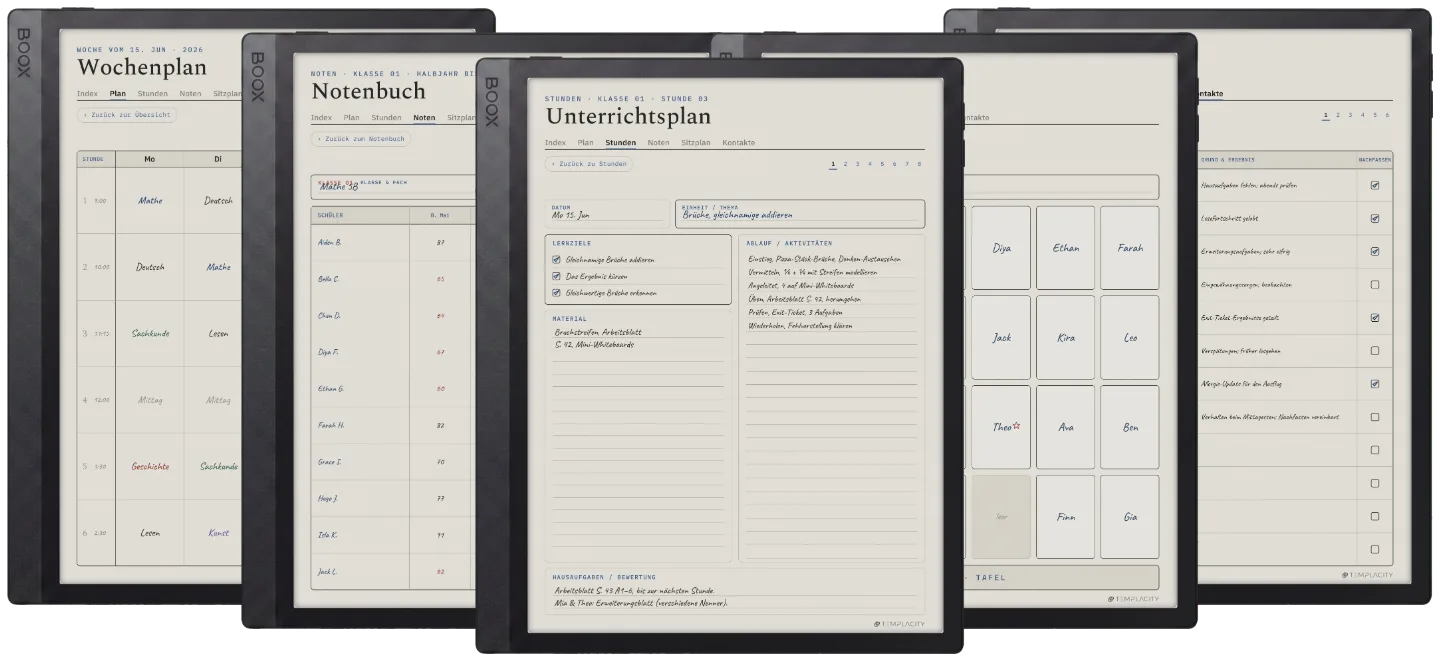Image resolution: width=1440 pixels, height=661 pixels.
Task: Switch to Noten tab in Unterrichtsplan screen
Action: pyautogui.click(x=658, y=143)
